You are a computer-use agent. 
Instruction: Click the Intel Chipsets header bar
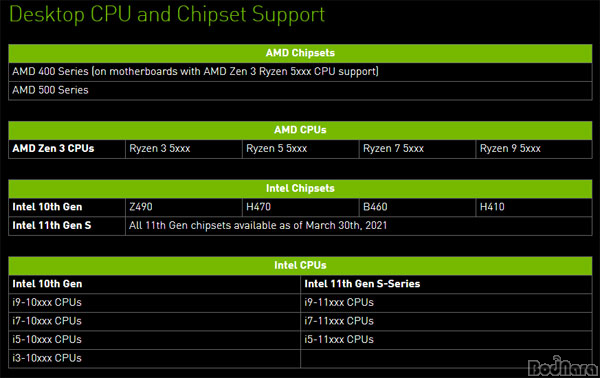[x=300, y=189]
